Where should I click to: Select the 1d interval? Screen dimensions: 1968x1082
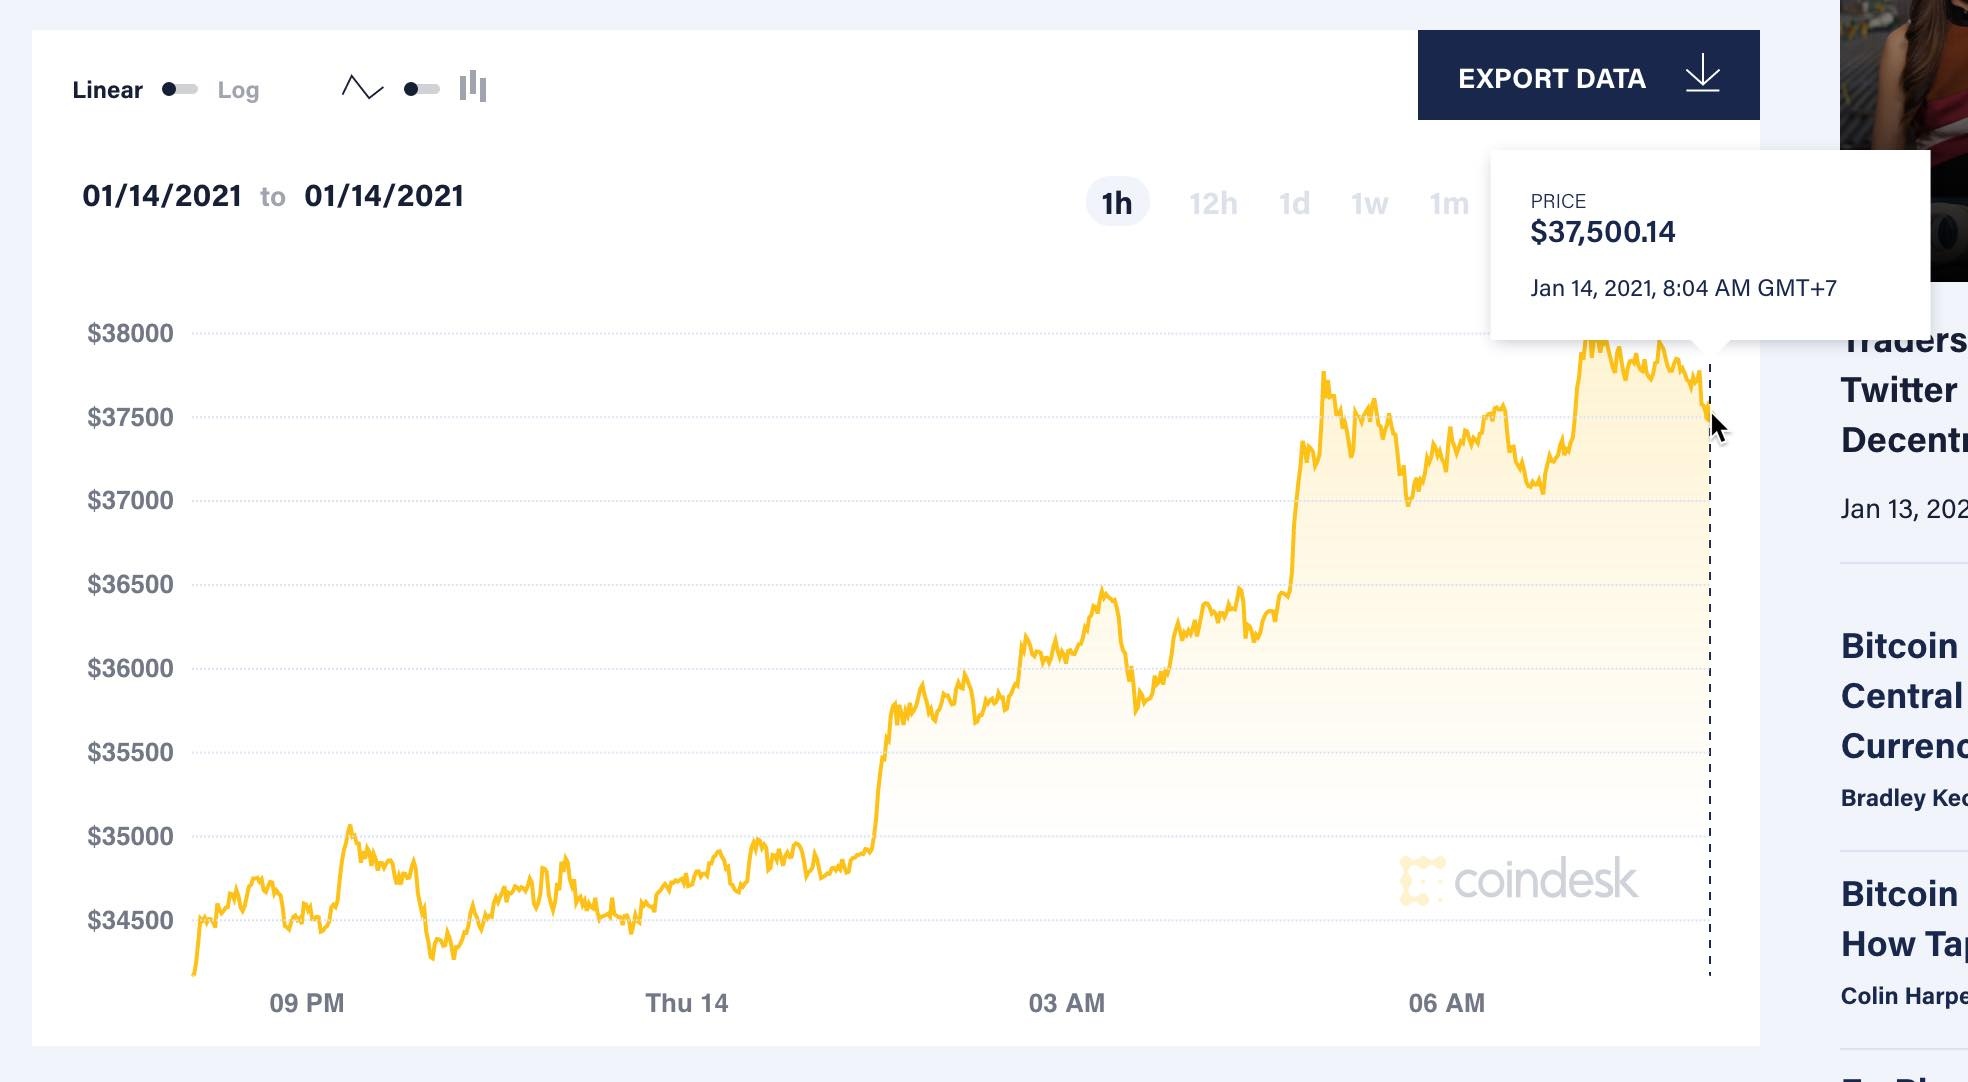coord(1294,202)
